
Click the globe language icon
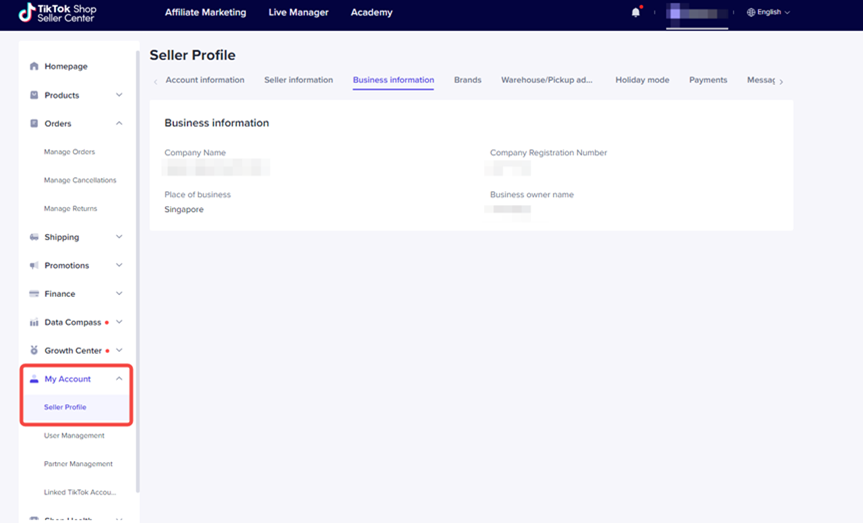click(x=751, y=12)
